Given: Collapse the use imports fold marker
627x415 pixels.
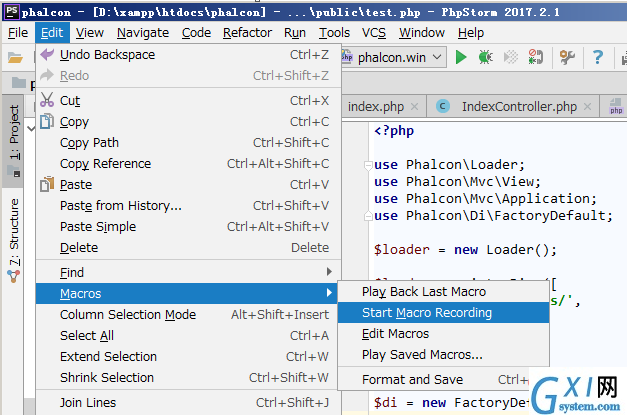Looking at the screenshot, I should click(x=368, y=165).
